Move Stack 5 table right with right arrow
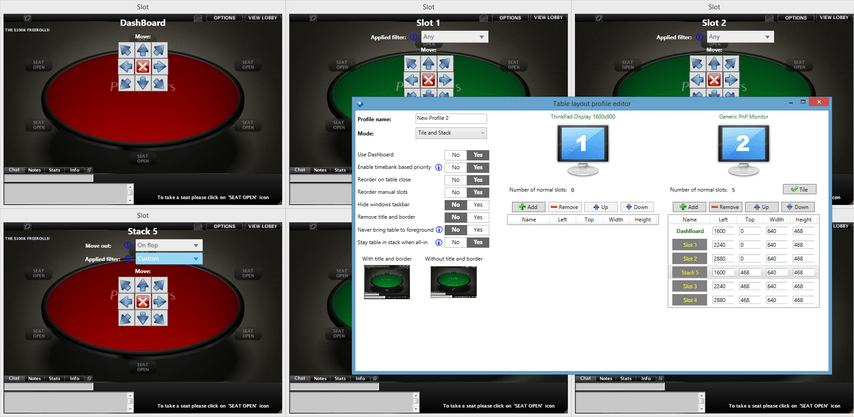 pyautogui.click(x=159, y=302)
